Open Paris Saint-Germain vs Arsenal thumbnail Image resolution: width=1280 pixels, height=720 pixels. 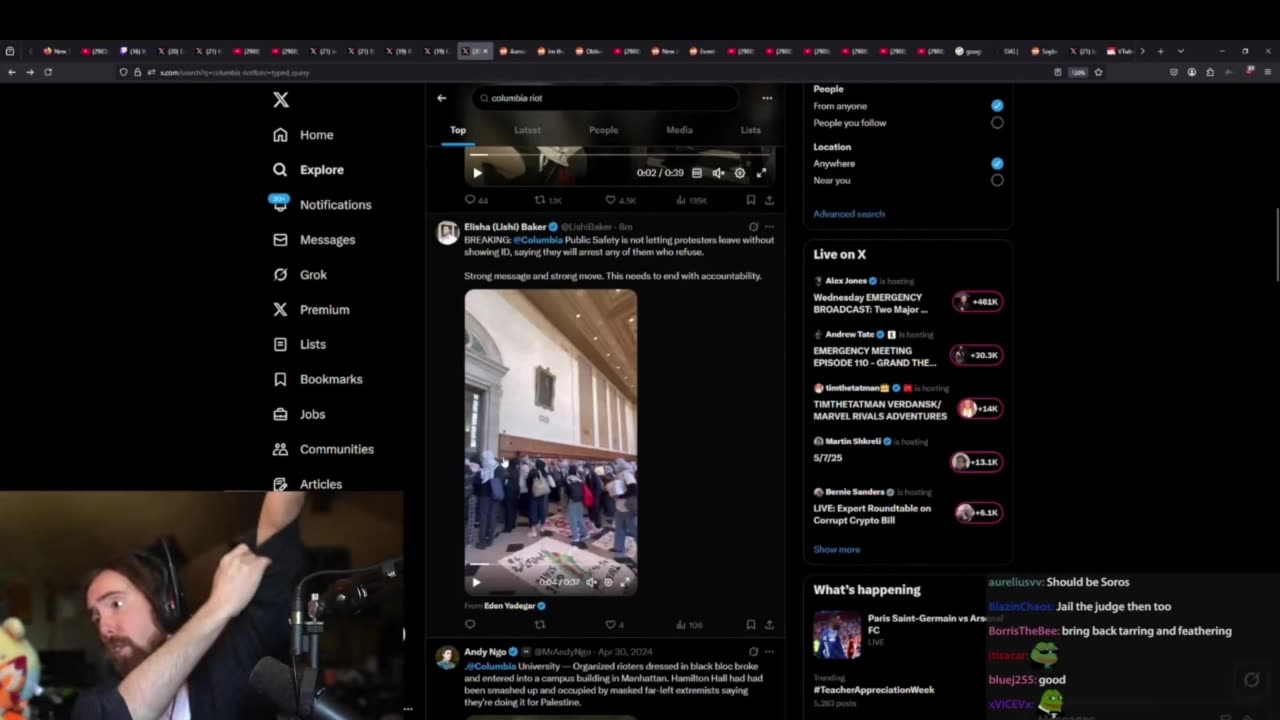coord(837,635)
